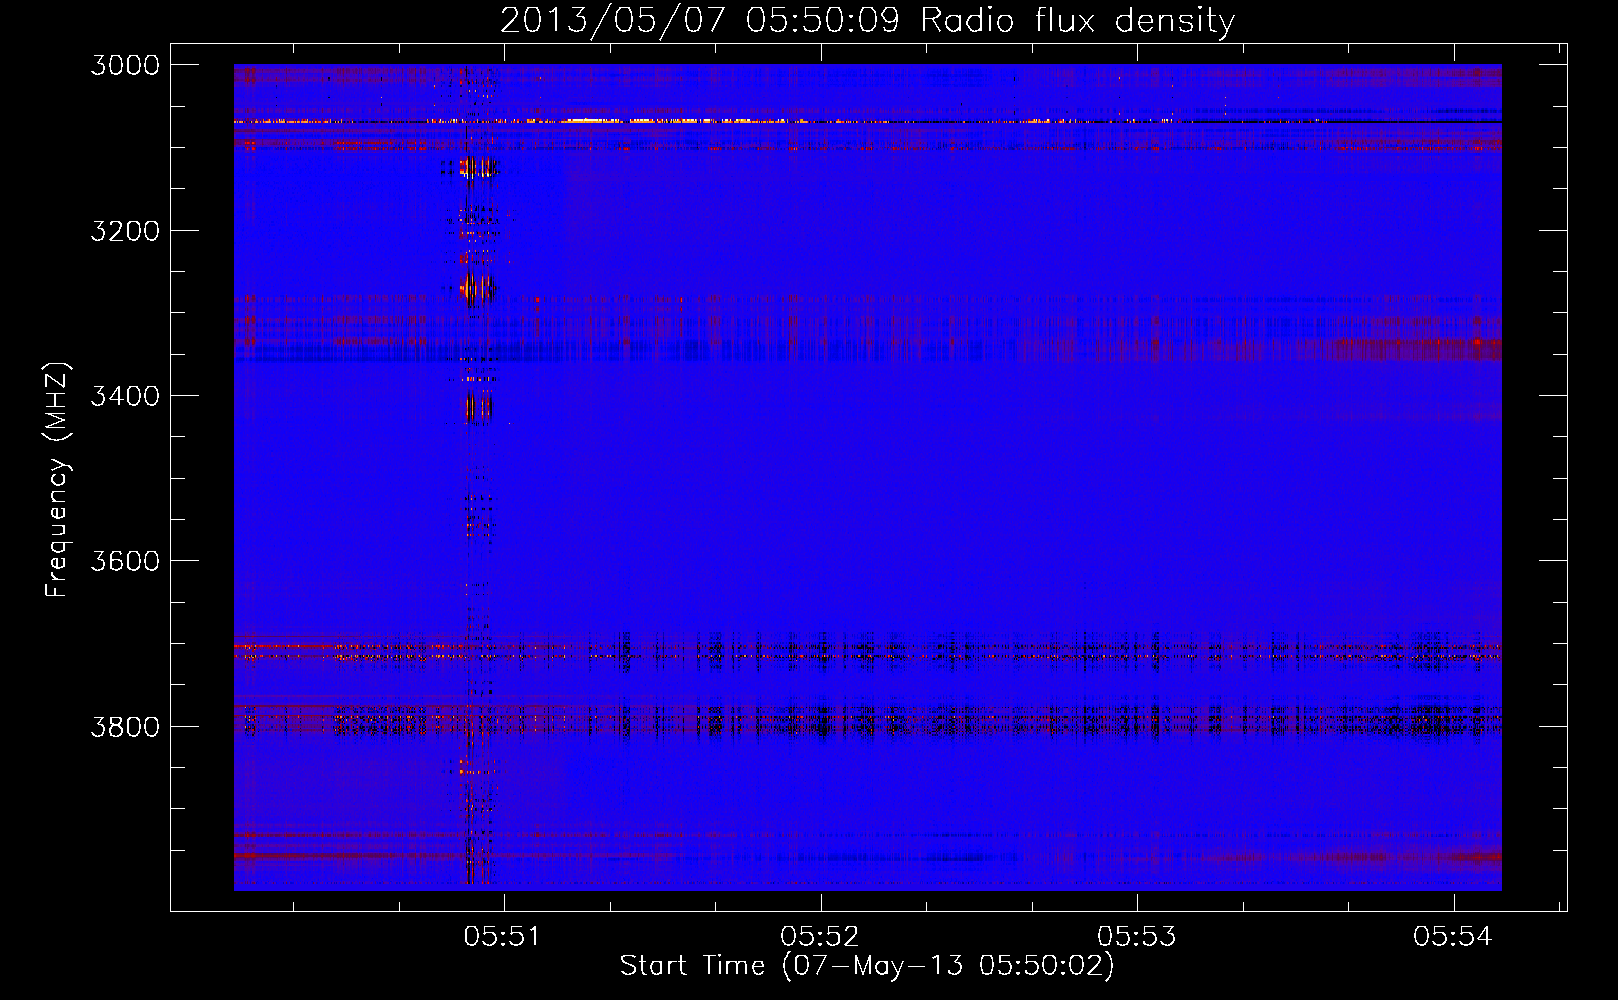
Task: Click the 05:52 time axis label
Action: [x=819, y=936]
